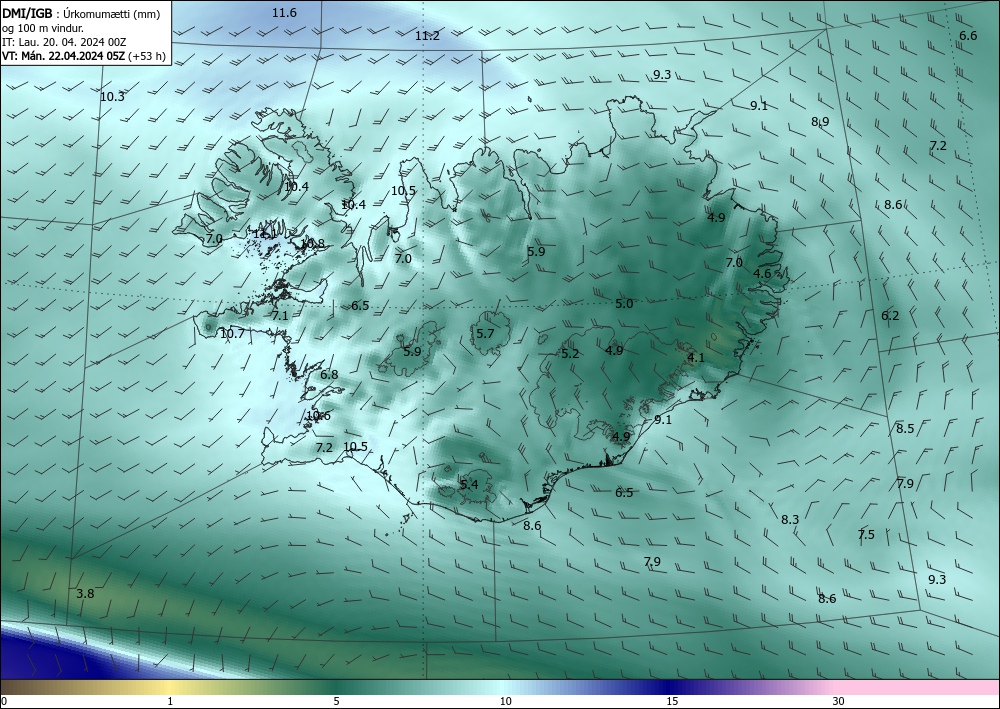Click the 10 tick on the color scale

pyautogui.click(x=506, y=701)
